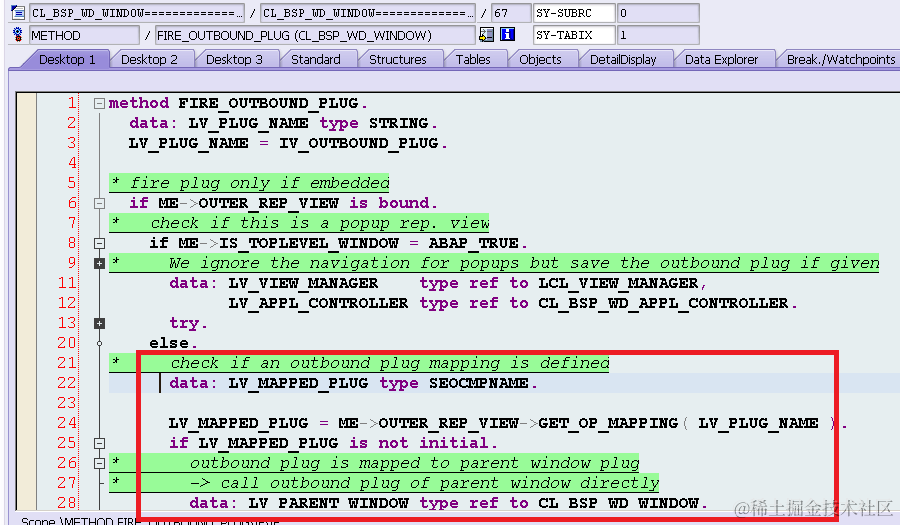The height and width of the screenshot is (525, 900).
Task: Click line number 3 in the margin
Action: point(71,143)
